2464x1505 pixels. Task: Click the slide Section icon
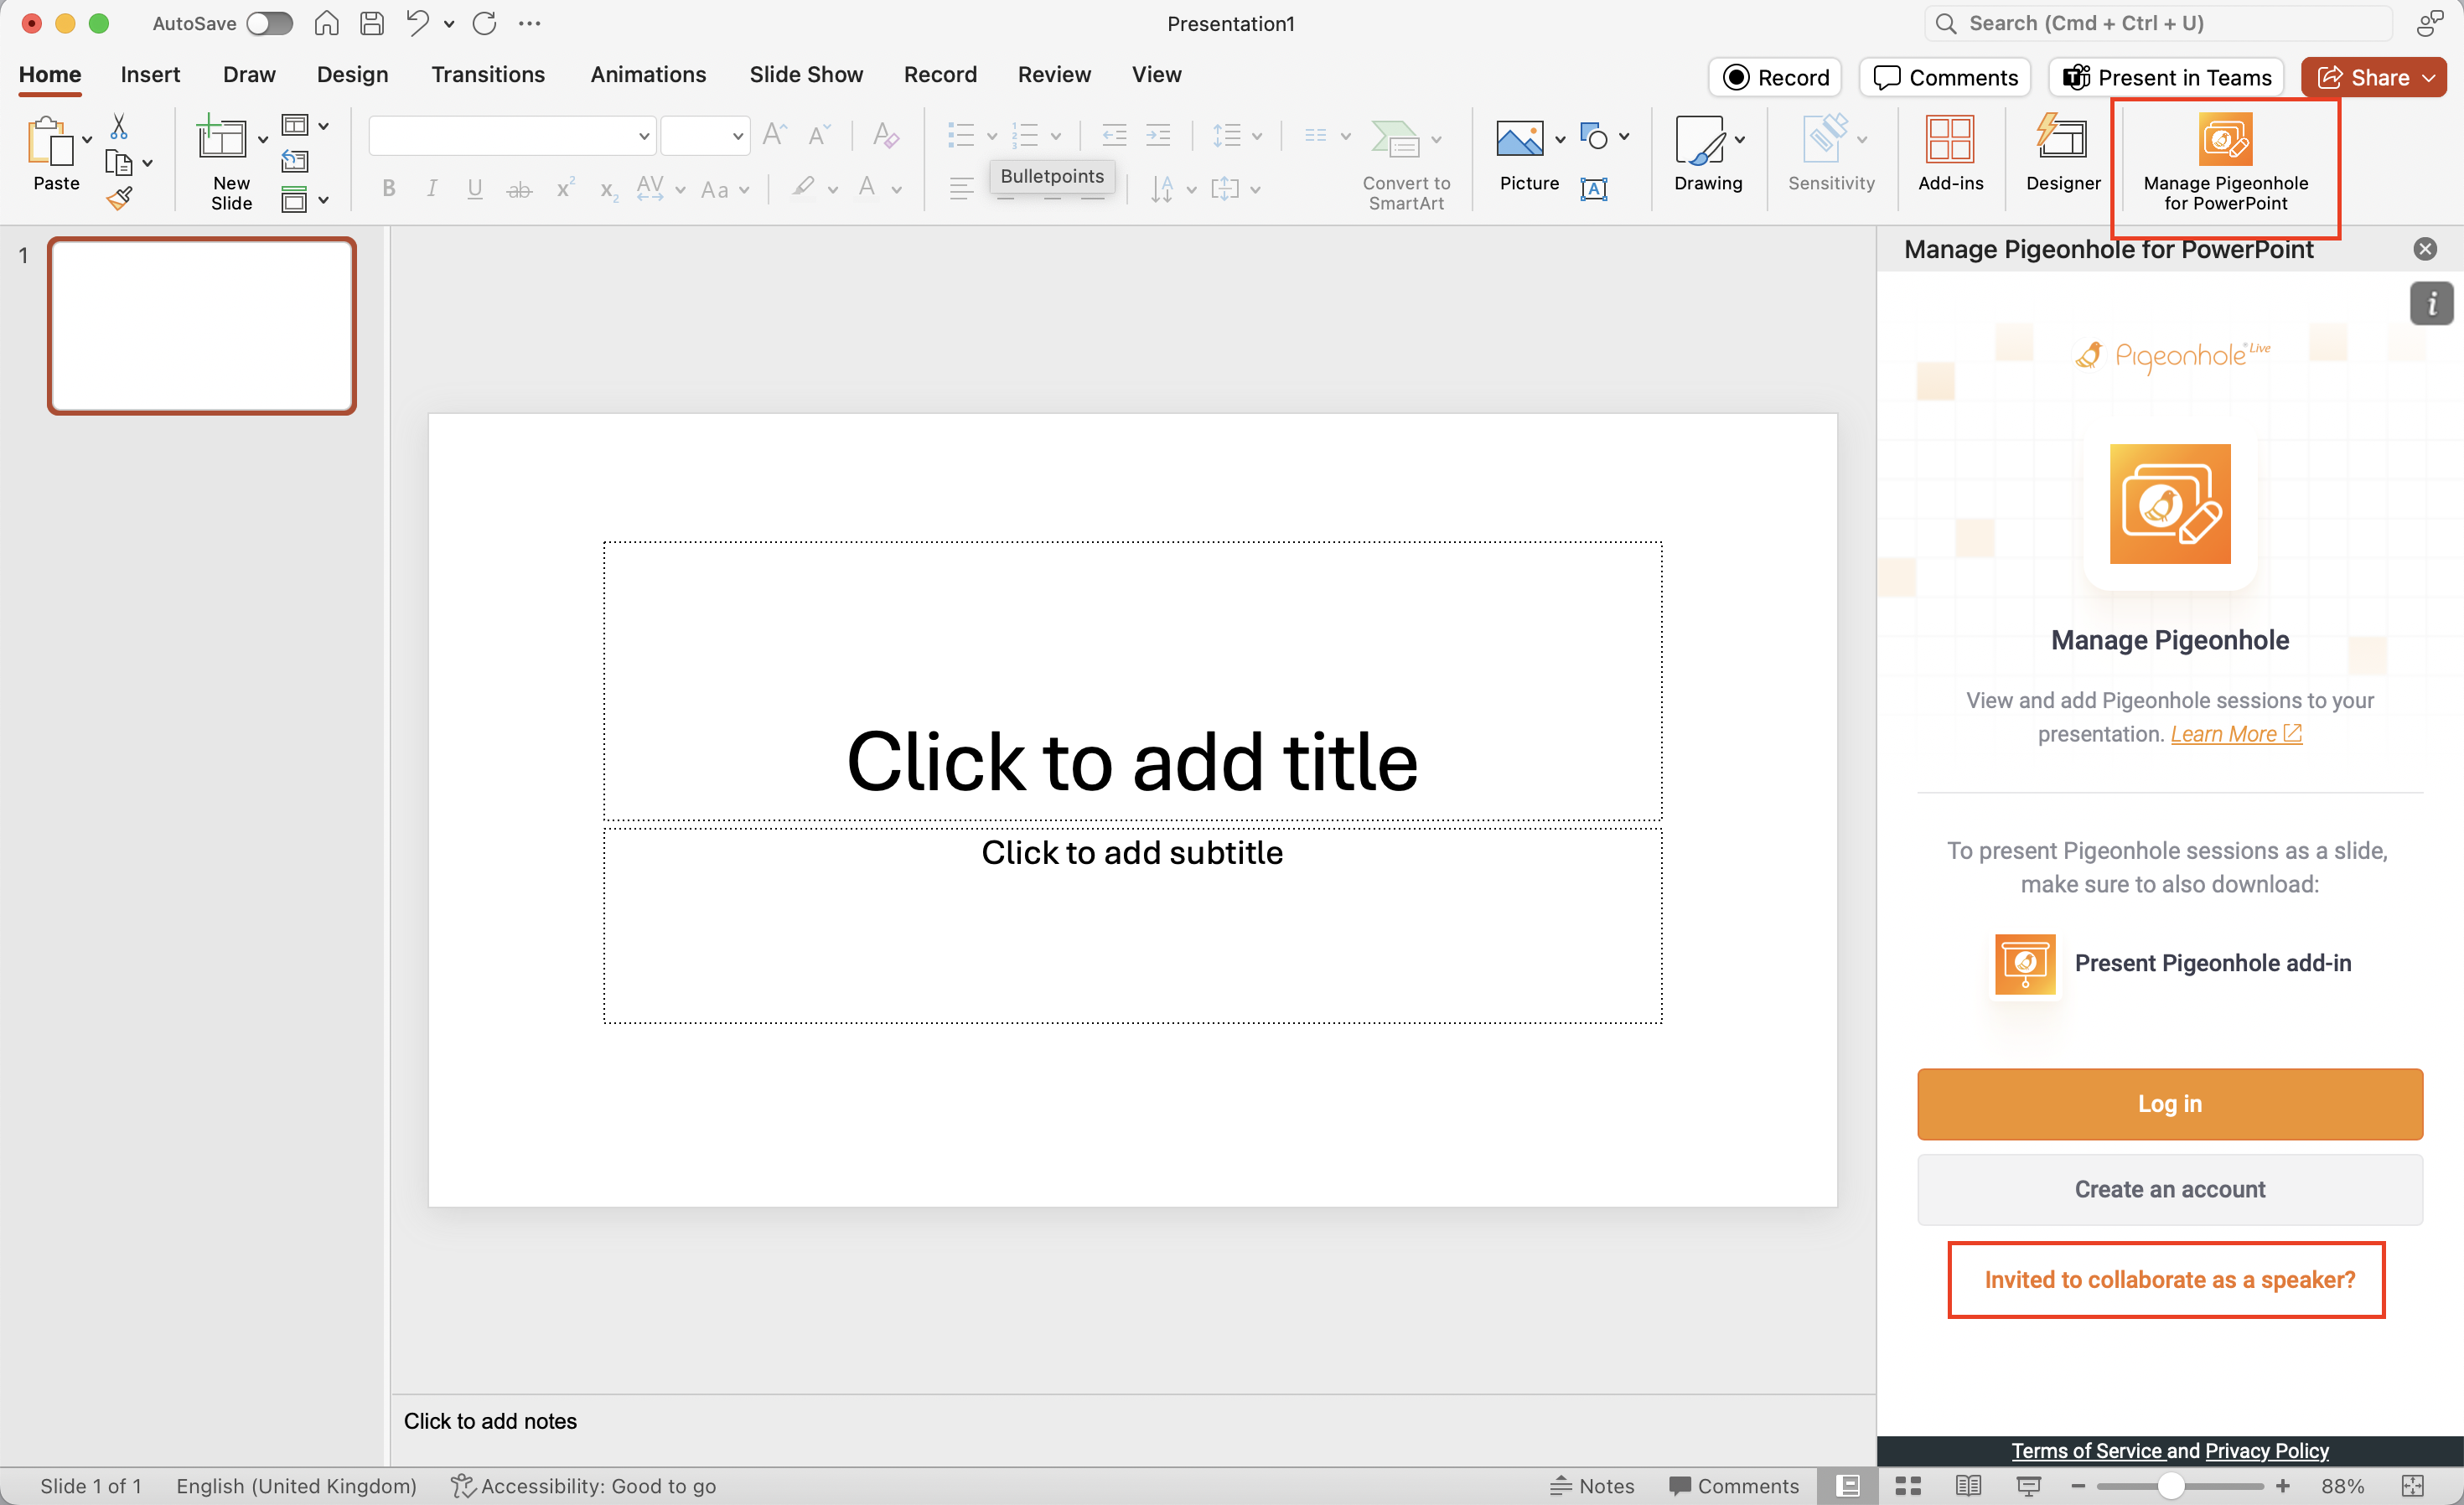[295, 199]
